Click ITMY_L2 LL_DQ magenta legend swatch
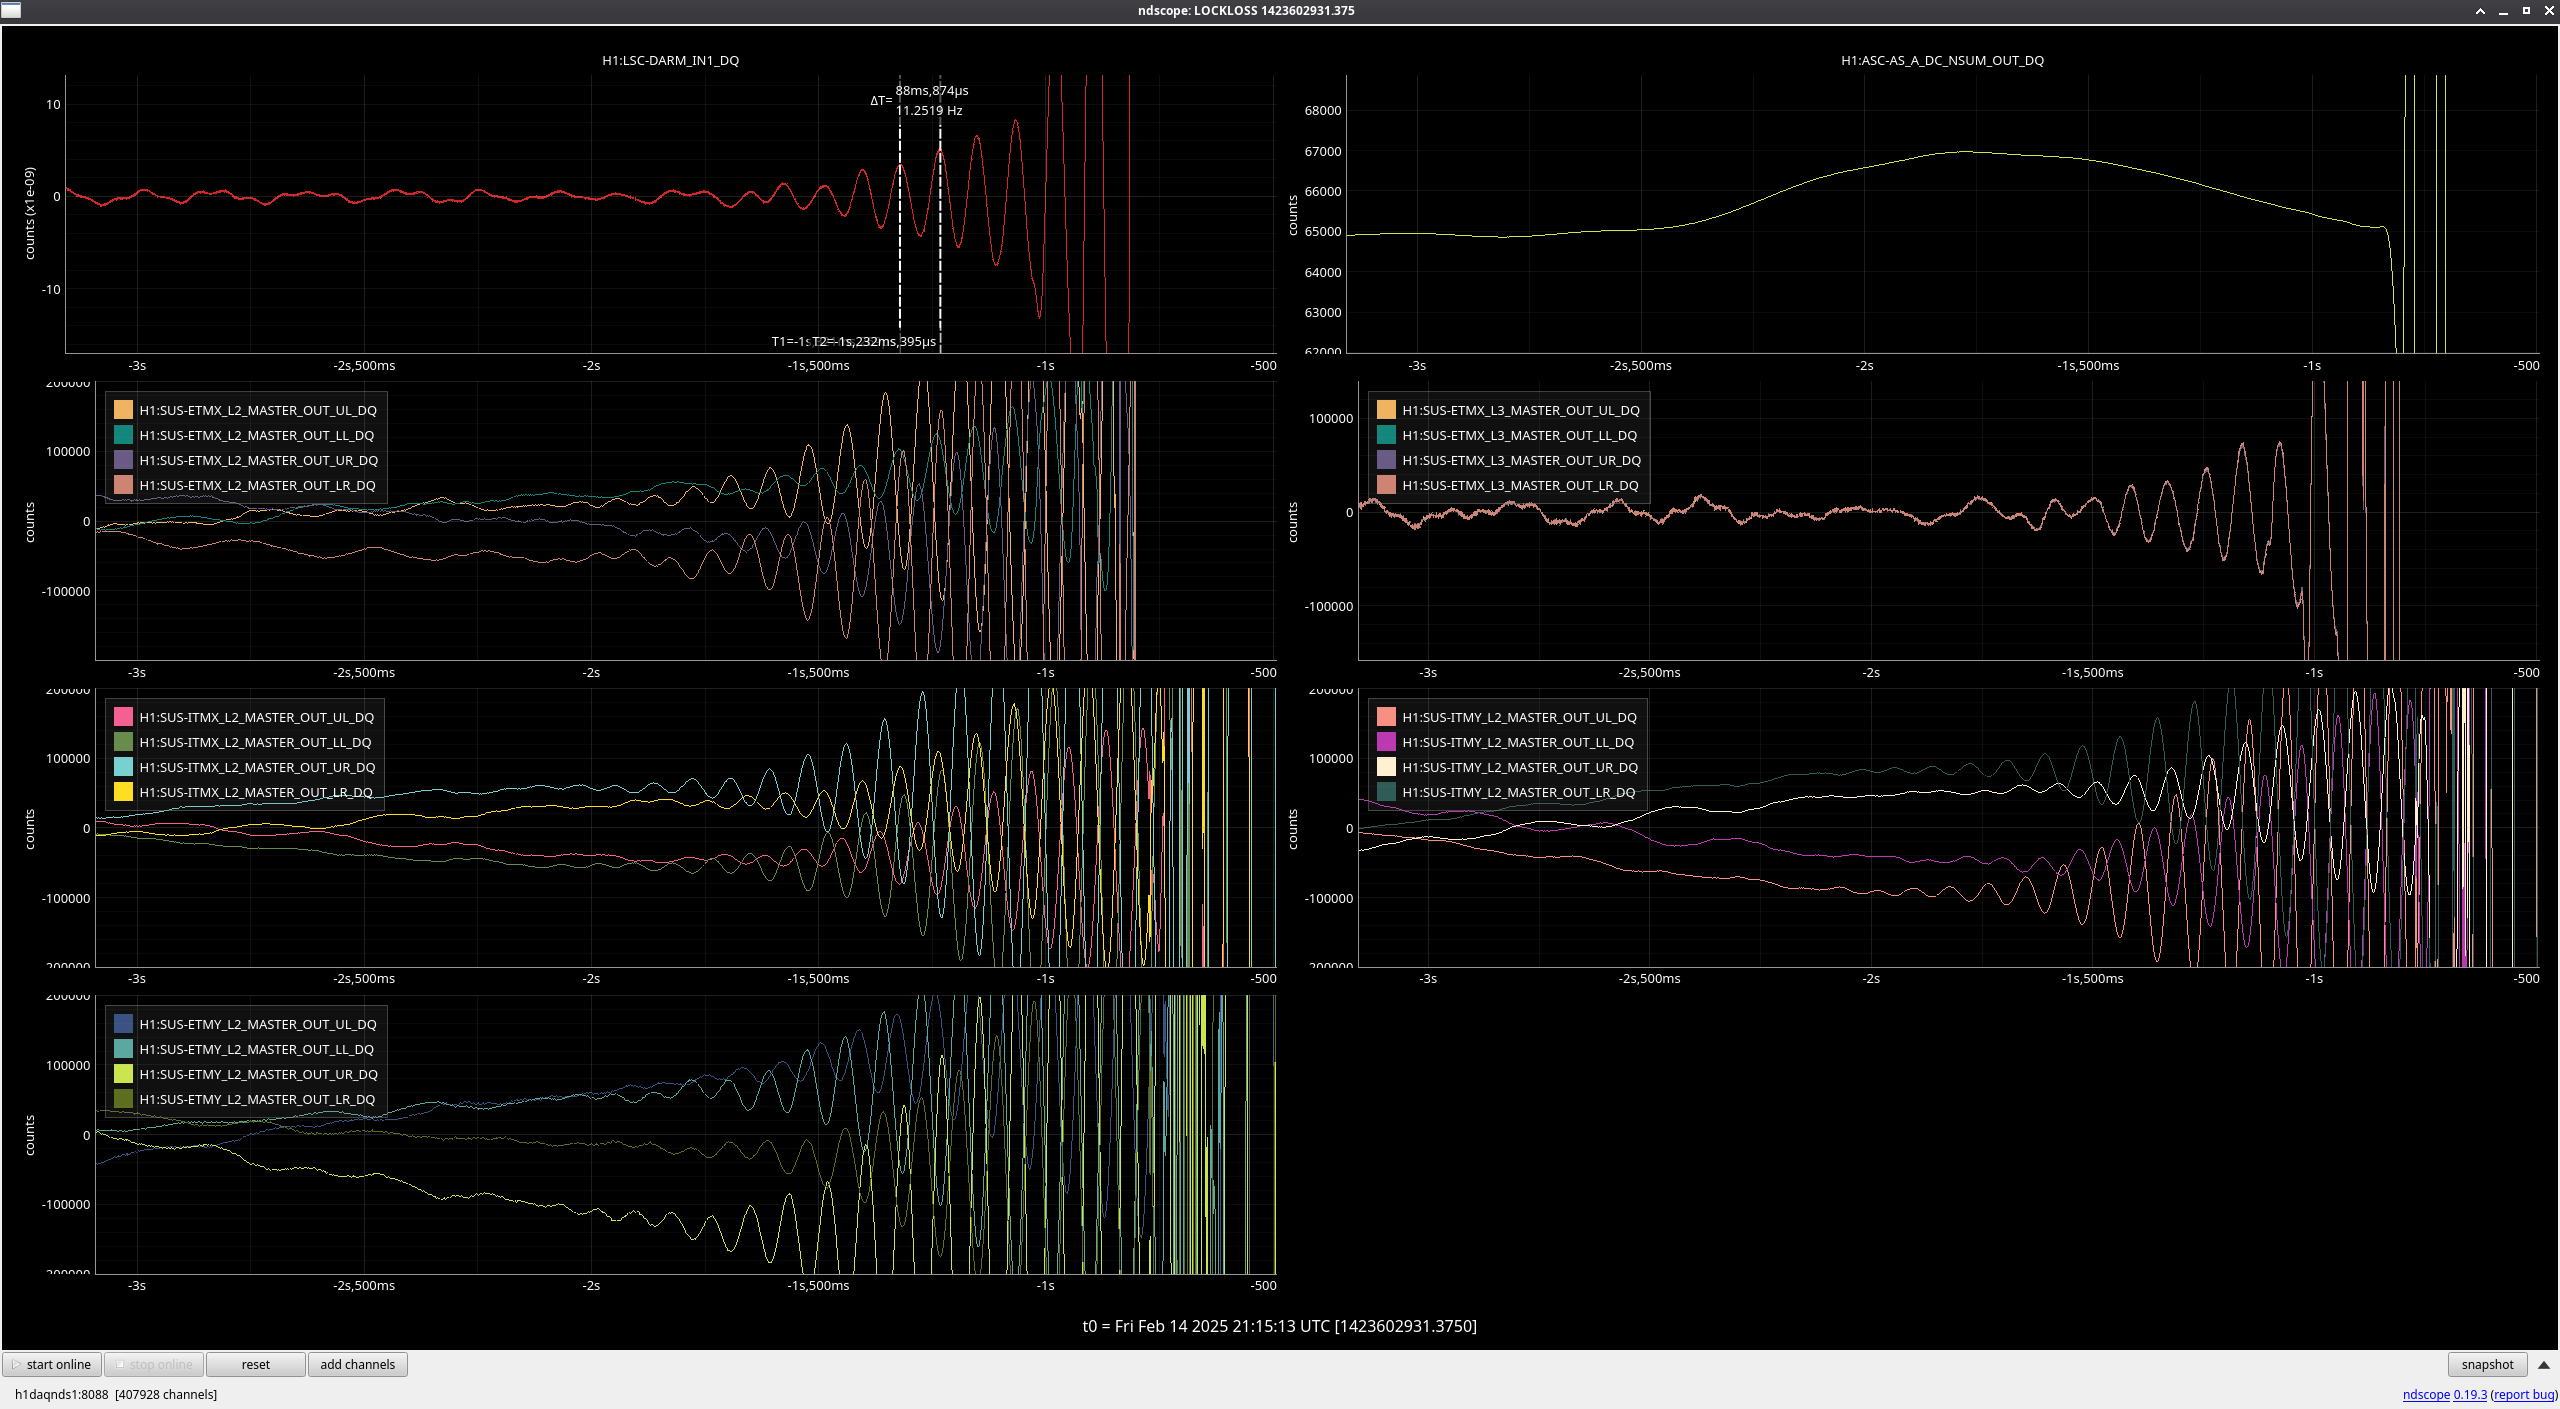The width and height of the screenshot is (2560, 1409). (1386, 742)
